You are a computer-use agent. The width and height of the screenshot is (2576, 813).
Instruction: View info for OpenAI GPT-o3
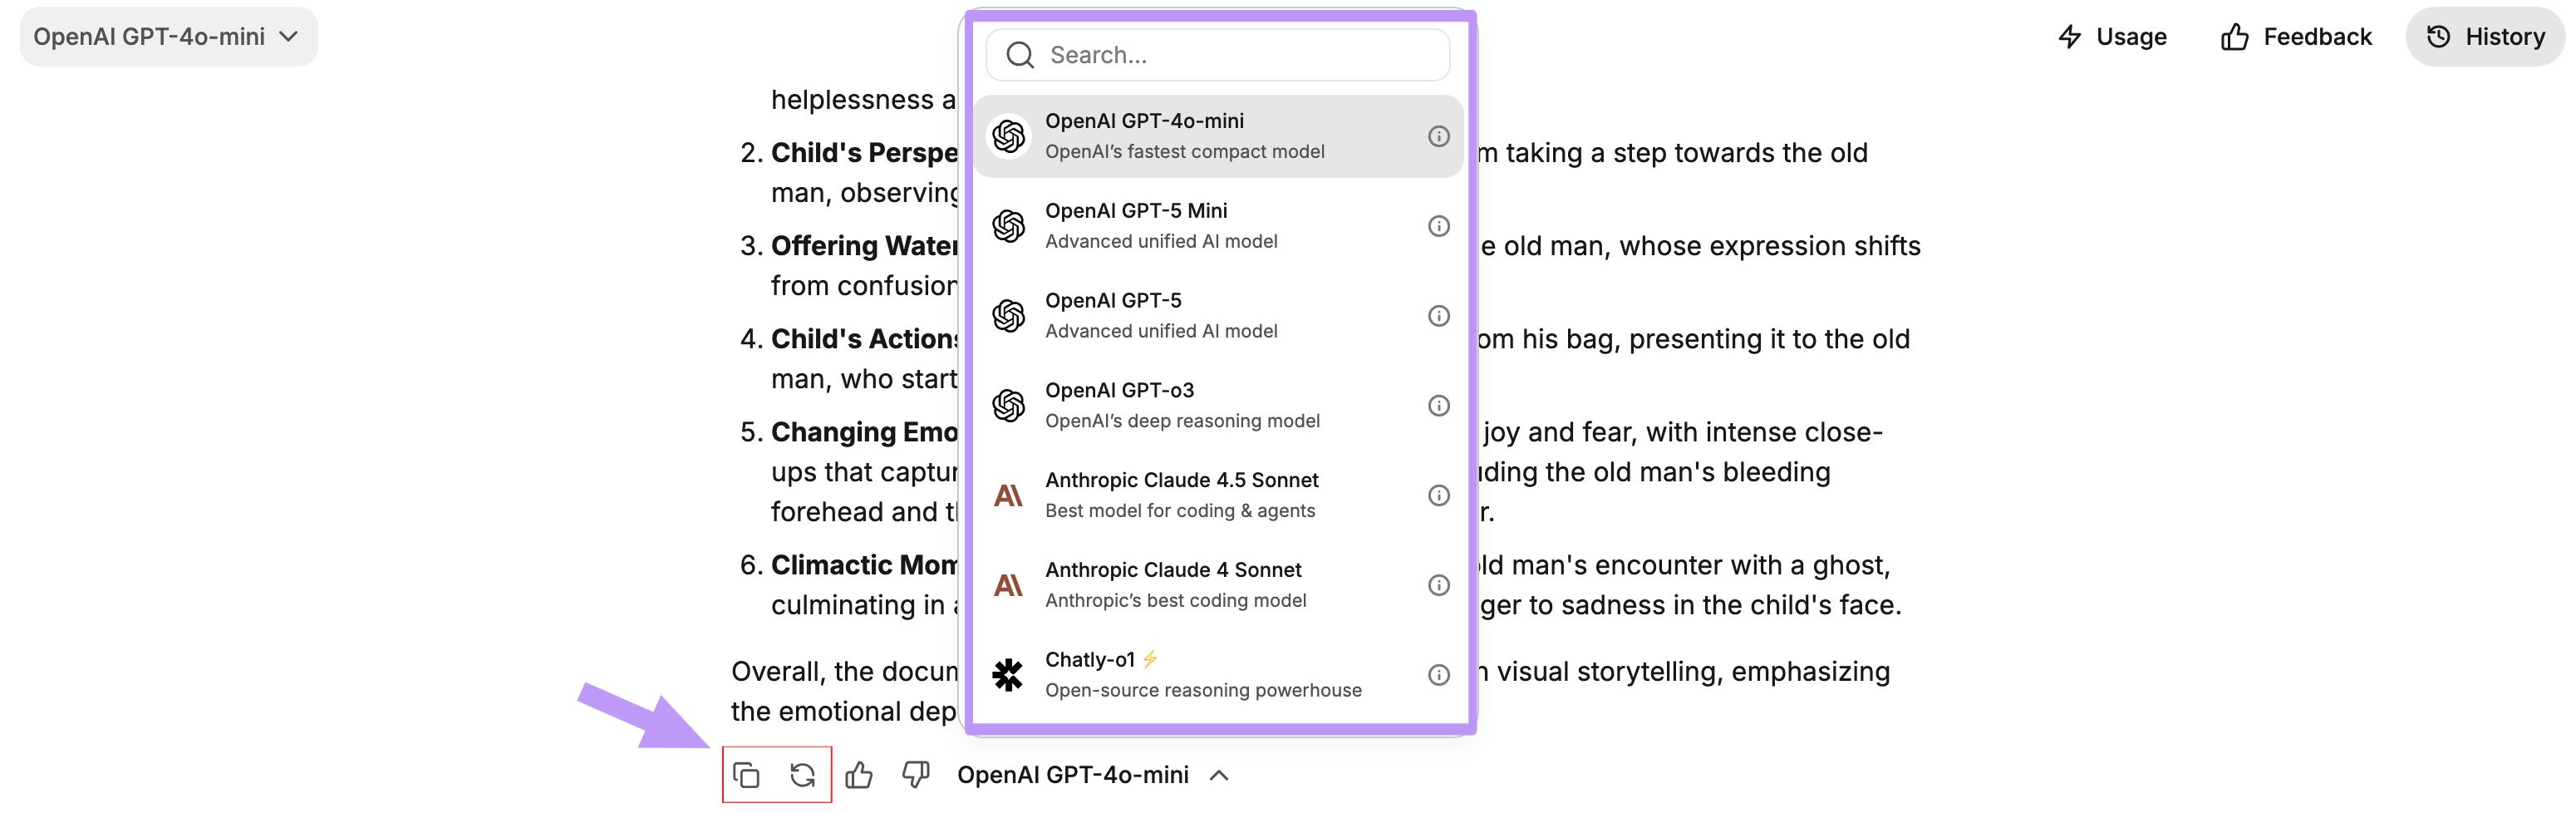(1439, 405)
